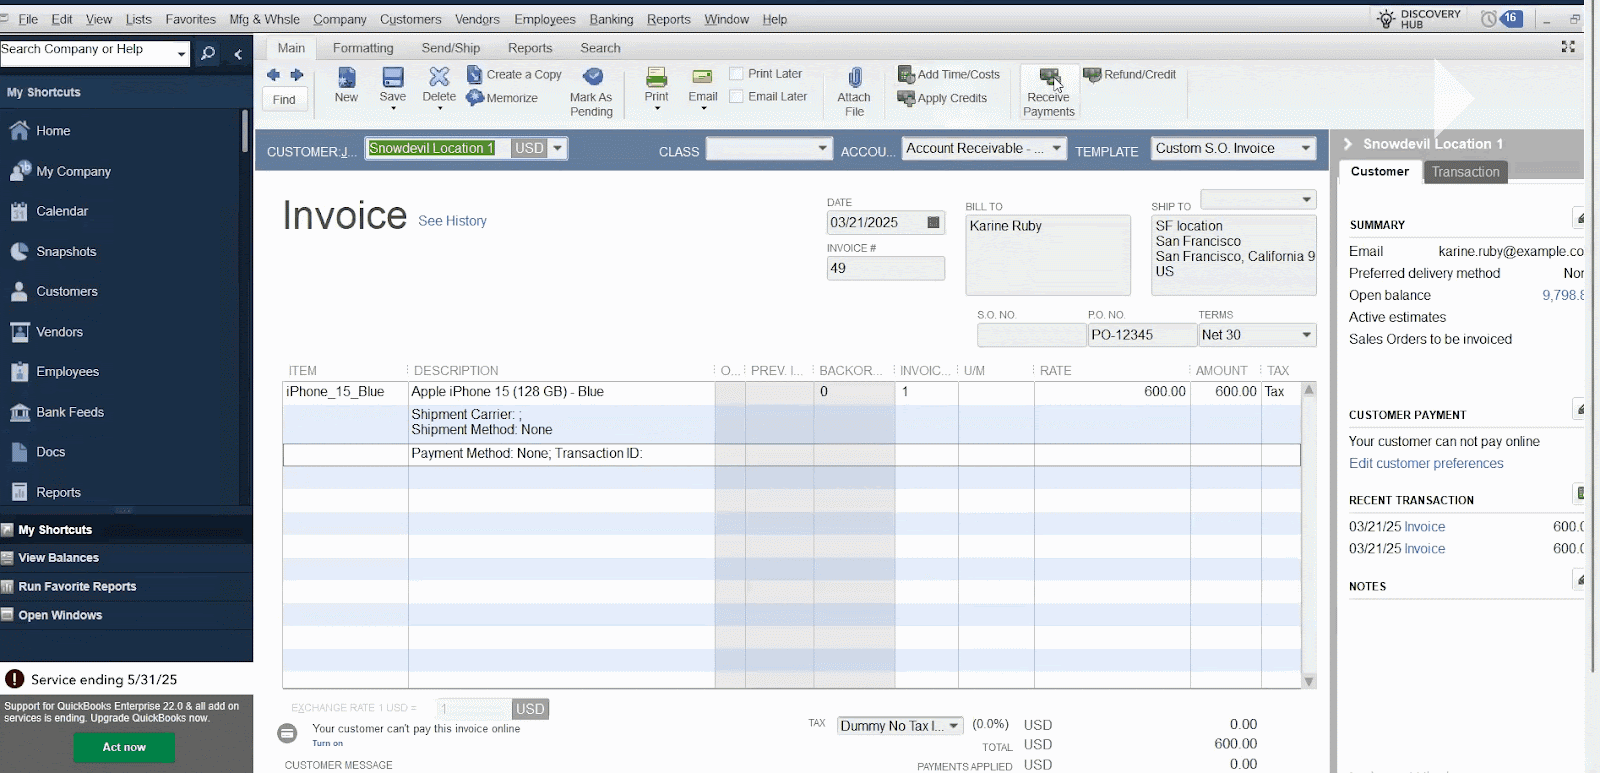Screen dimensions: 1600x773
Task: Click the Print icon in toolbar
Action: [656, 78]
